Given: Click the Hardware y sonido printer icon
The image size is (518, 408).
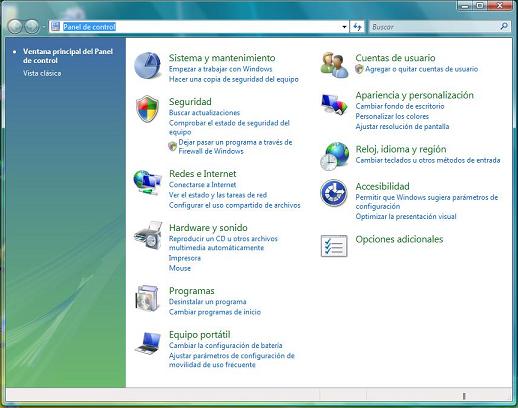Looking at the screenshot, I should 148,235.
